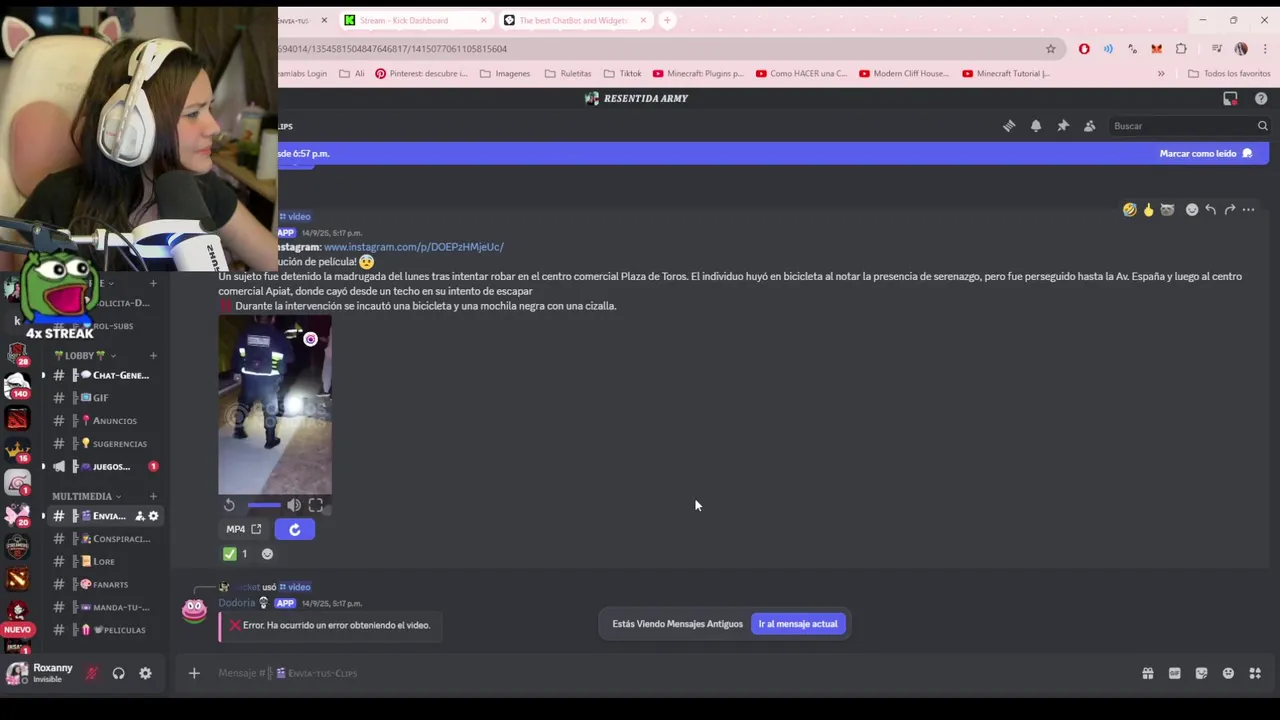Open the add reaction picker on message toolbar
The height and width of the screenshot is (720, 1280).
(x=1192, y=210)
